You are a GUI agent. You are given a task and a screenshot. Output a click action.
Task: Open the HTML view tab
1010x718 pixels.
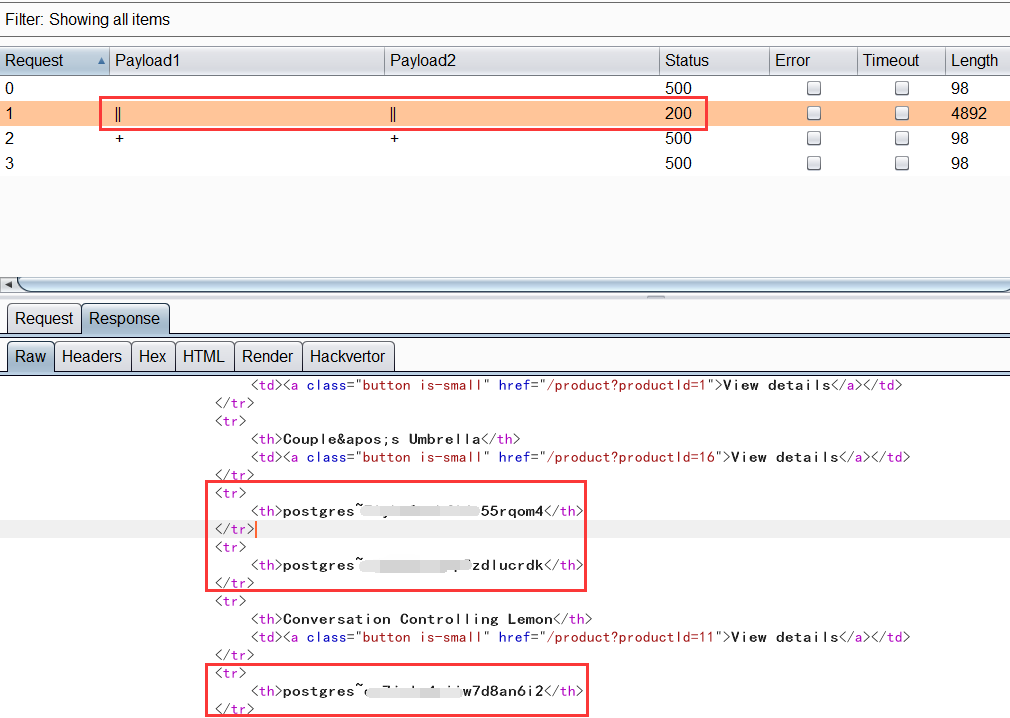click(204, 356)
